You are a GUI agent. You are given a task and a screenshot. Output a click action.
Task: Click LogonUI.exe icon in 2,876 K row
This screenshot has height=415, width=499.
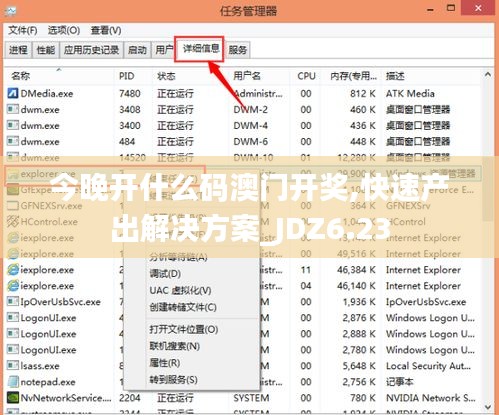click(13, 318)
